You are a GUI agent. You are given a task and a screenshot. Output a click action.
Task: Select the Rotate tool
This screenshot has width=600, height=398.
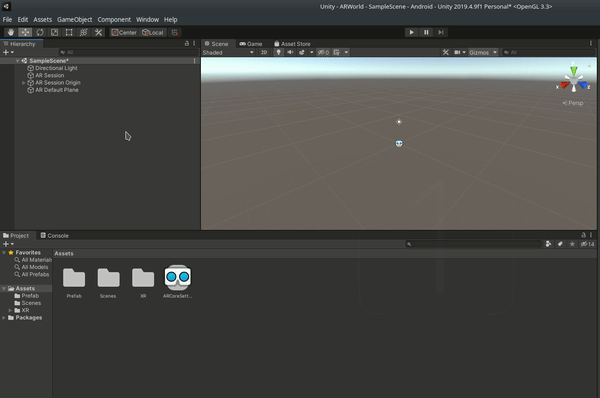click(x=40, y=33)
